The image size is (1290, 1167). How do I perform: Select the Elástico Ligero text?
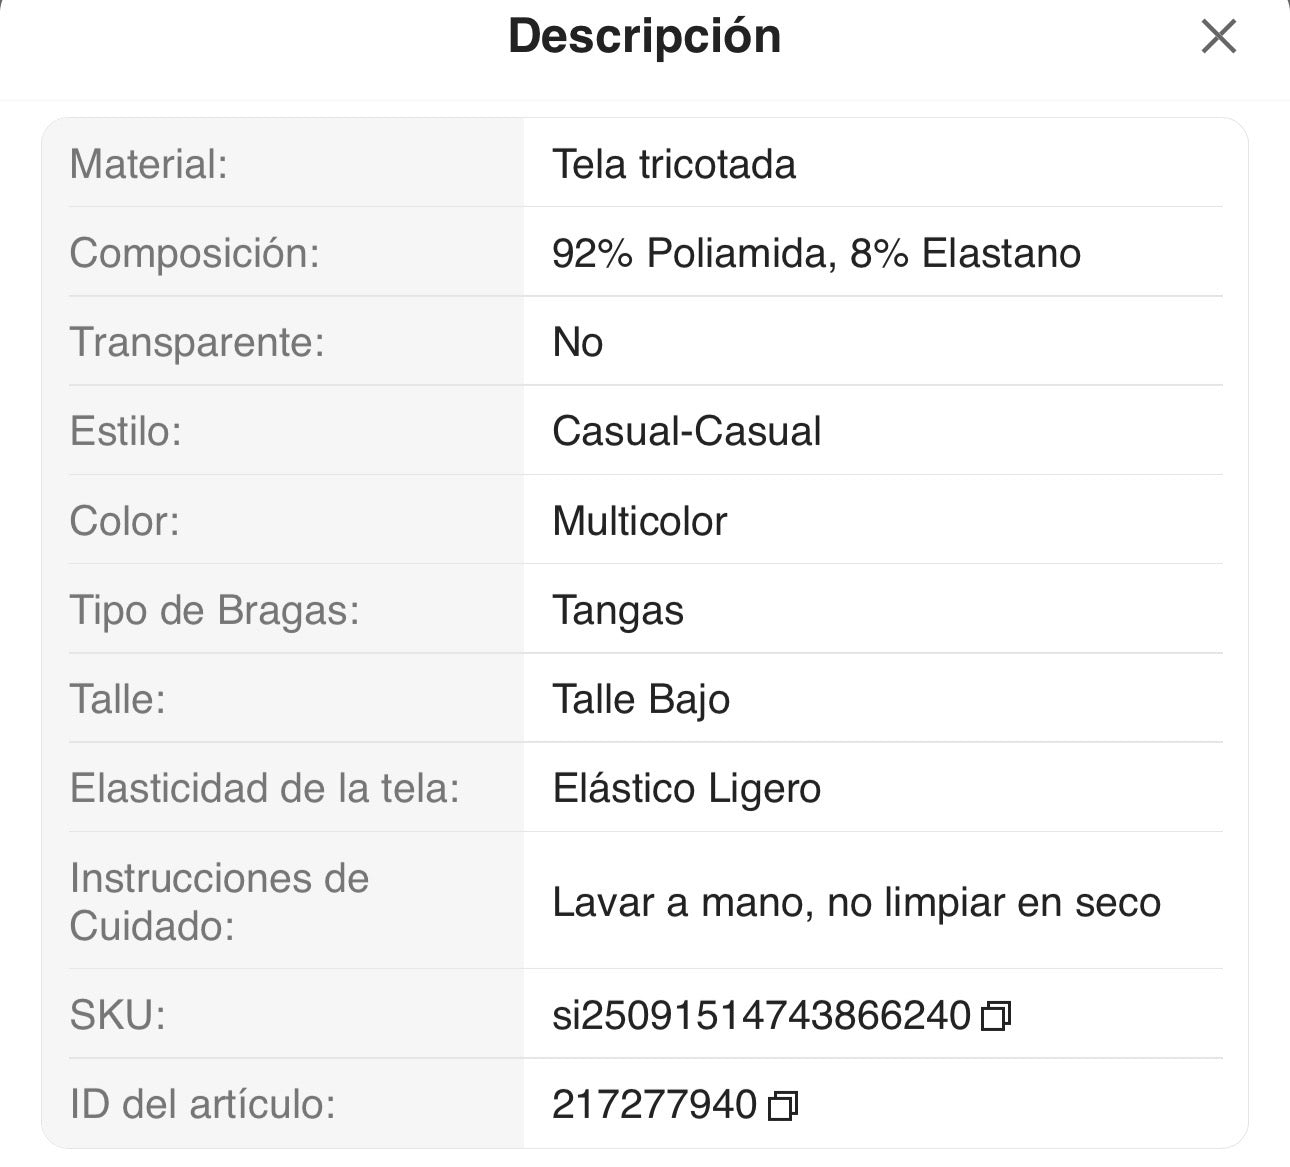click(687, 787)
